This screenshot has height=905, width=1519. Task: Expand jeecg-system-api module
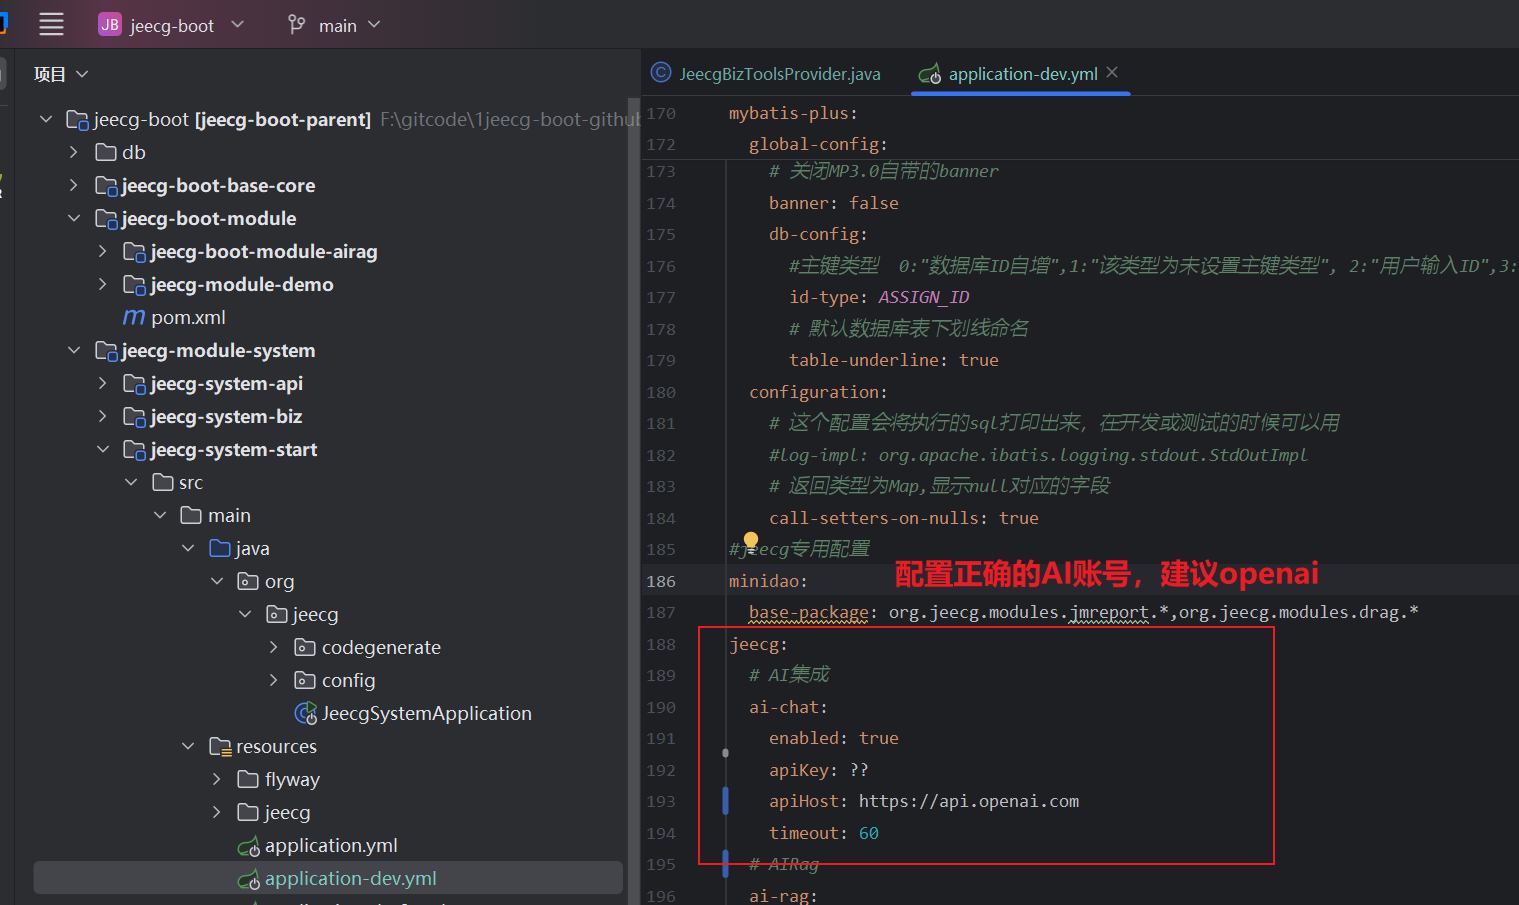coord(102,383)
